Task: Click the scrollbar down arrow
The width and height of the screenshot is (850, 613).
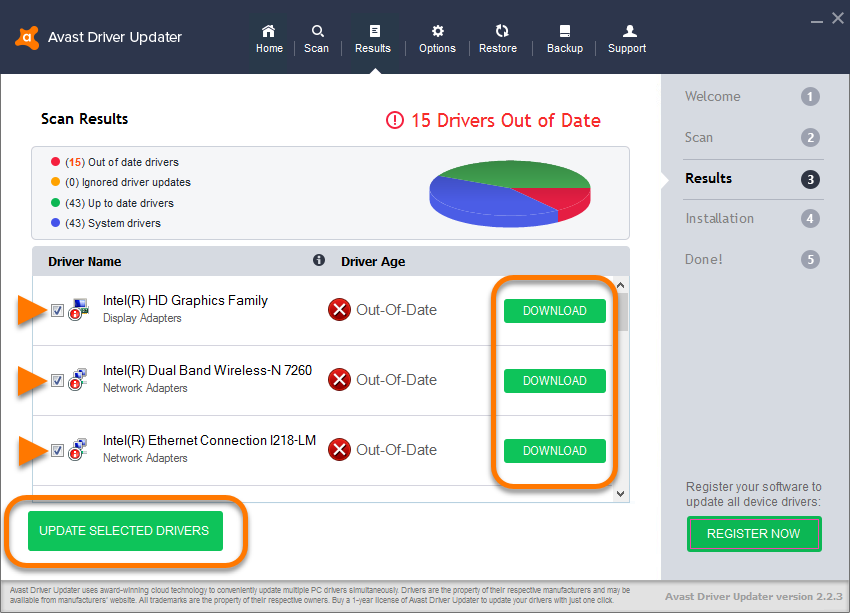Action: (621, 492)
